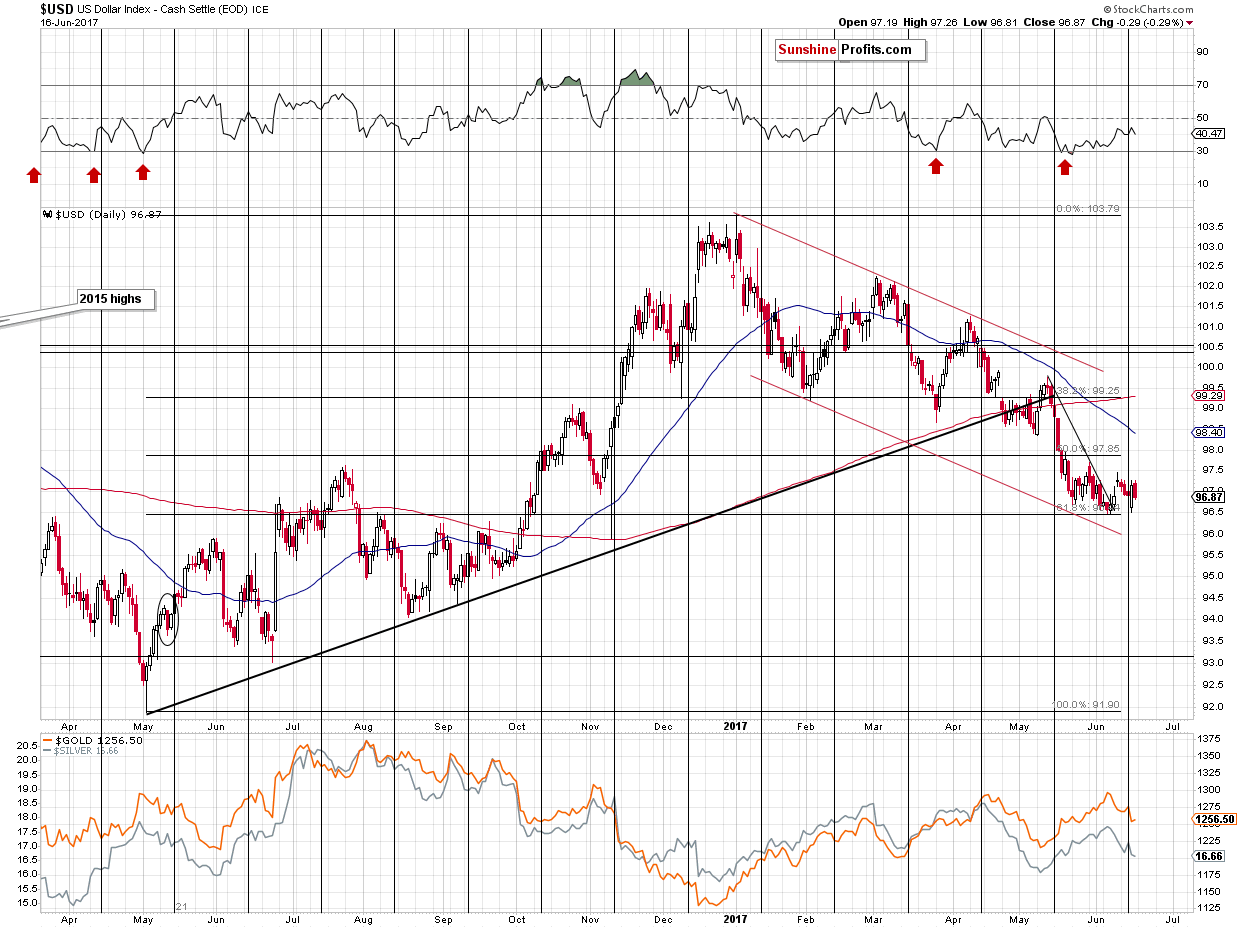The height and width of the screenshot is (928, 1240).
Task: Click the RSI axis label '10'
Action: click(x=1201, y=184)
